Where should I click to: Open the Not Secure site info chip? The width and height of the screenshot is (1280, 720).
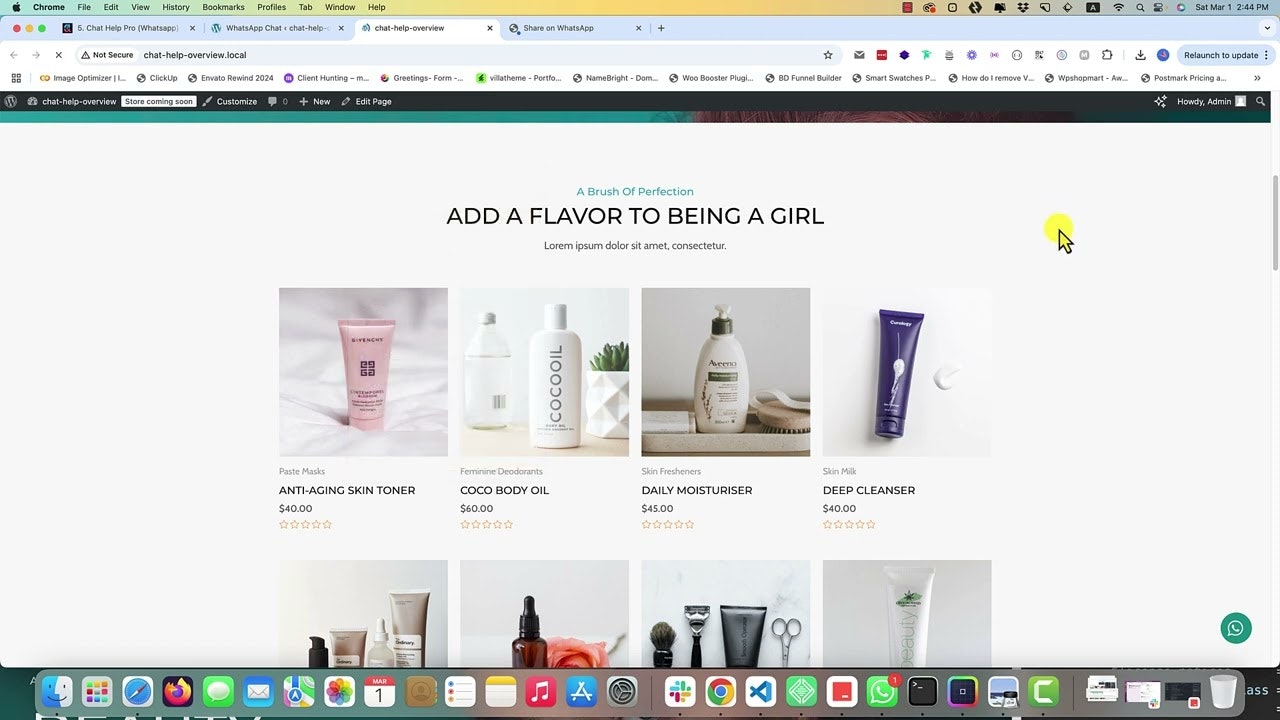[x=107, y=55]
